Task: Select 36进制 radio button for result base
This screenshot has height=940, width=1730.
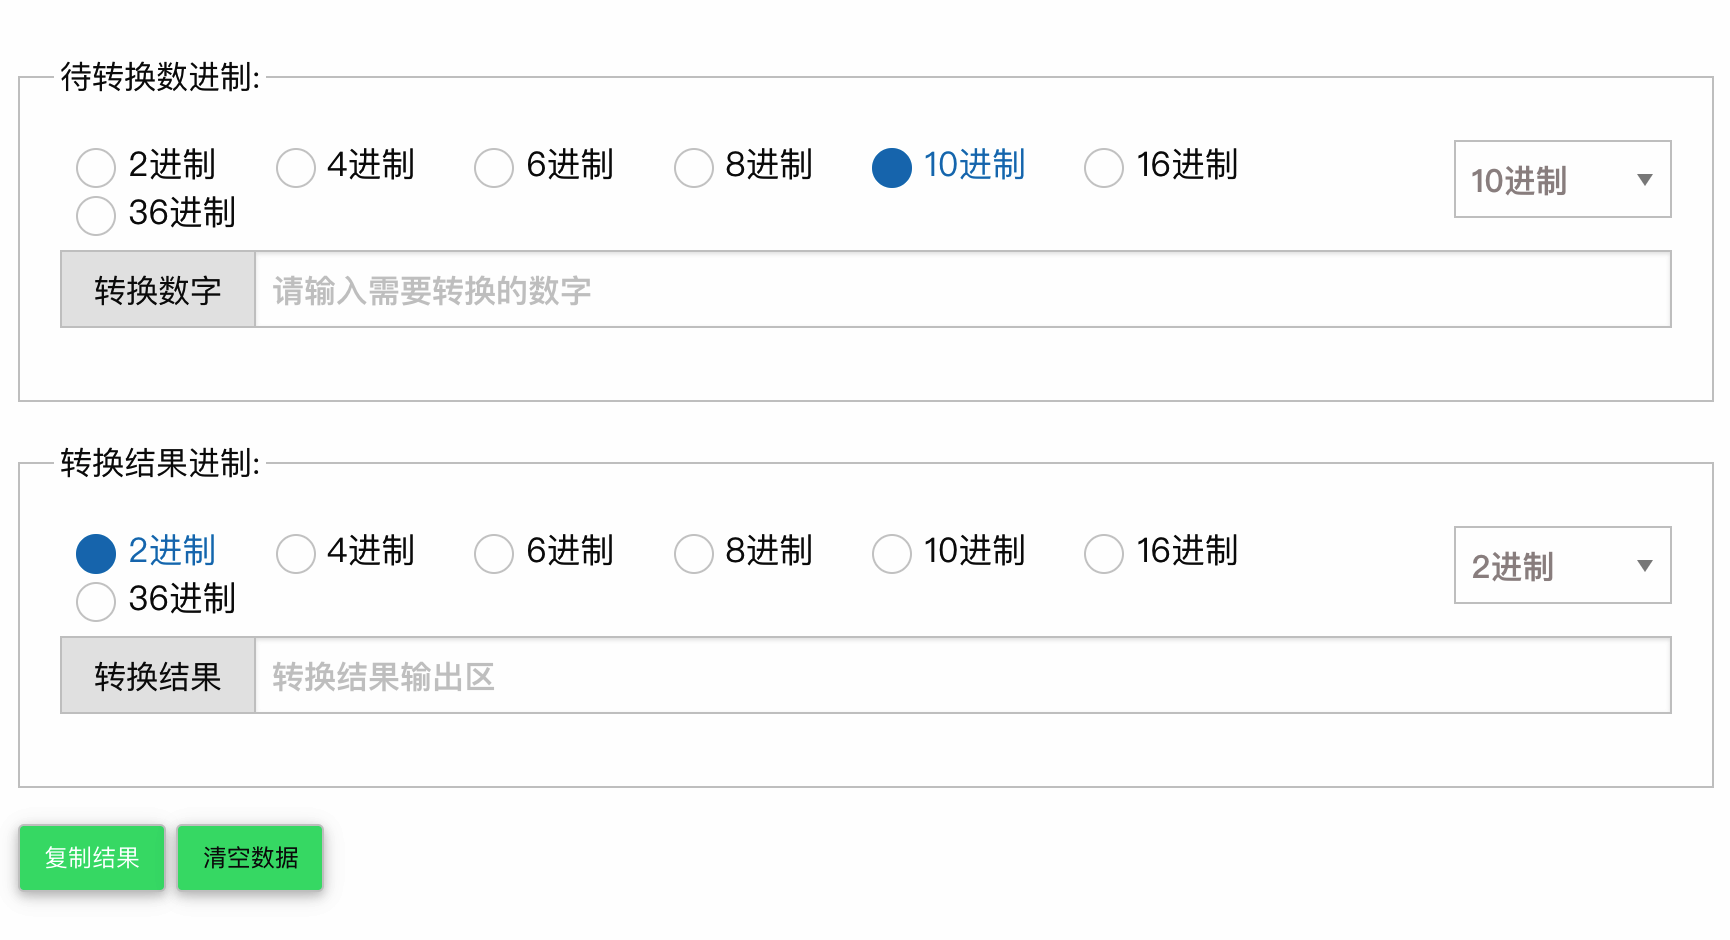Action: tap(96, 601)
